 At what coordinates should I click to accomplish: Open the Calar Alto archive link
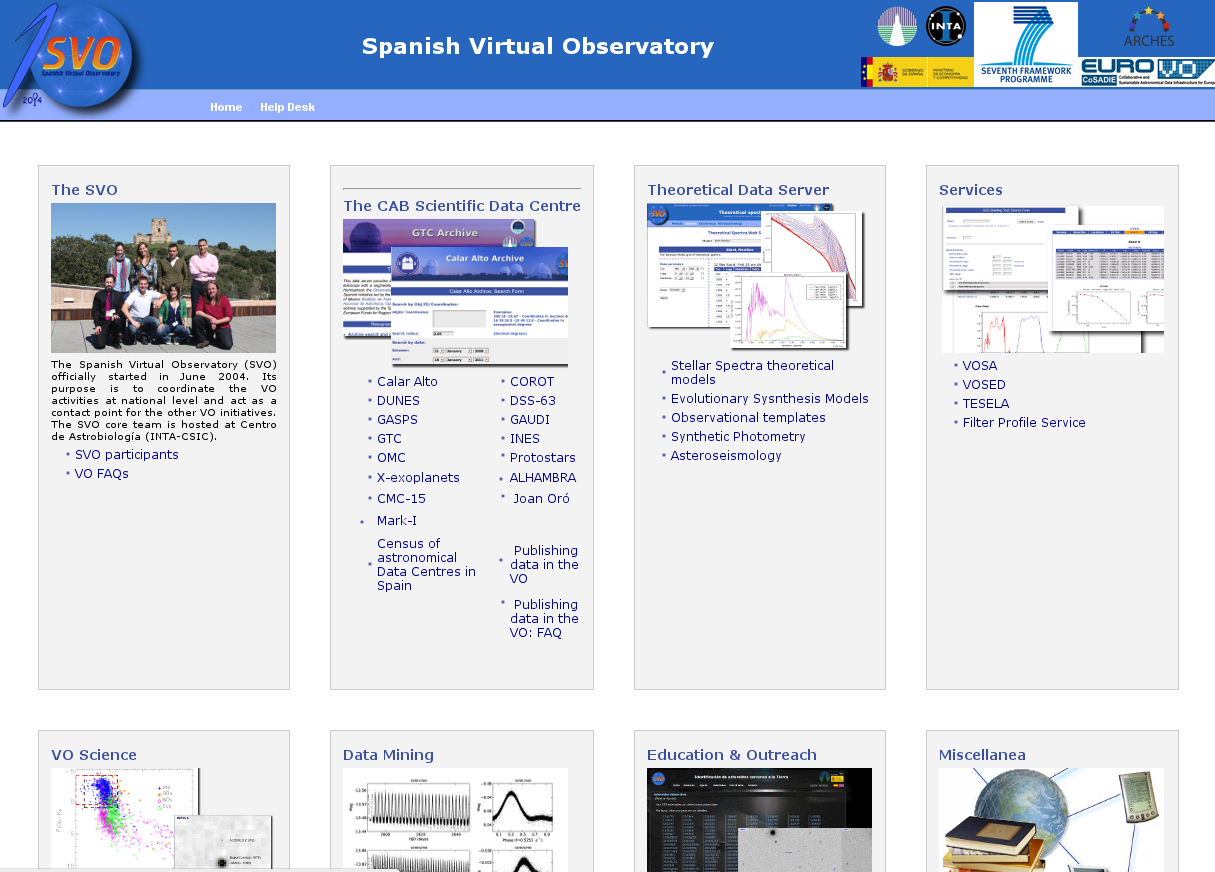(407, 382)
